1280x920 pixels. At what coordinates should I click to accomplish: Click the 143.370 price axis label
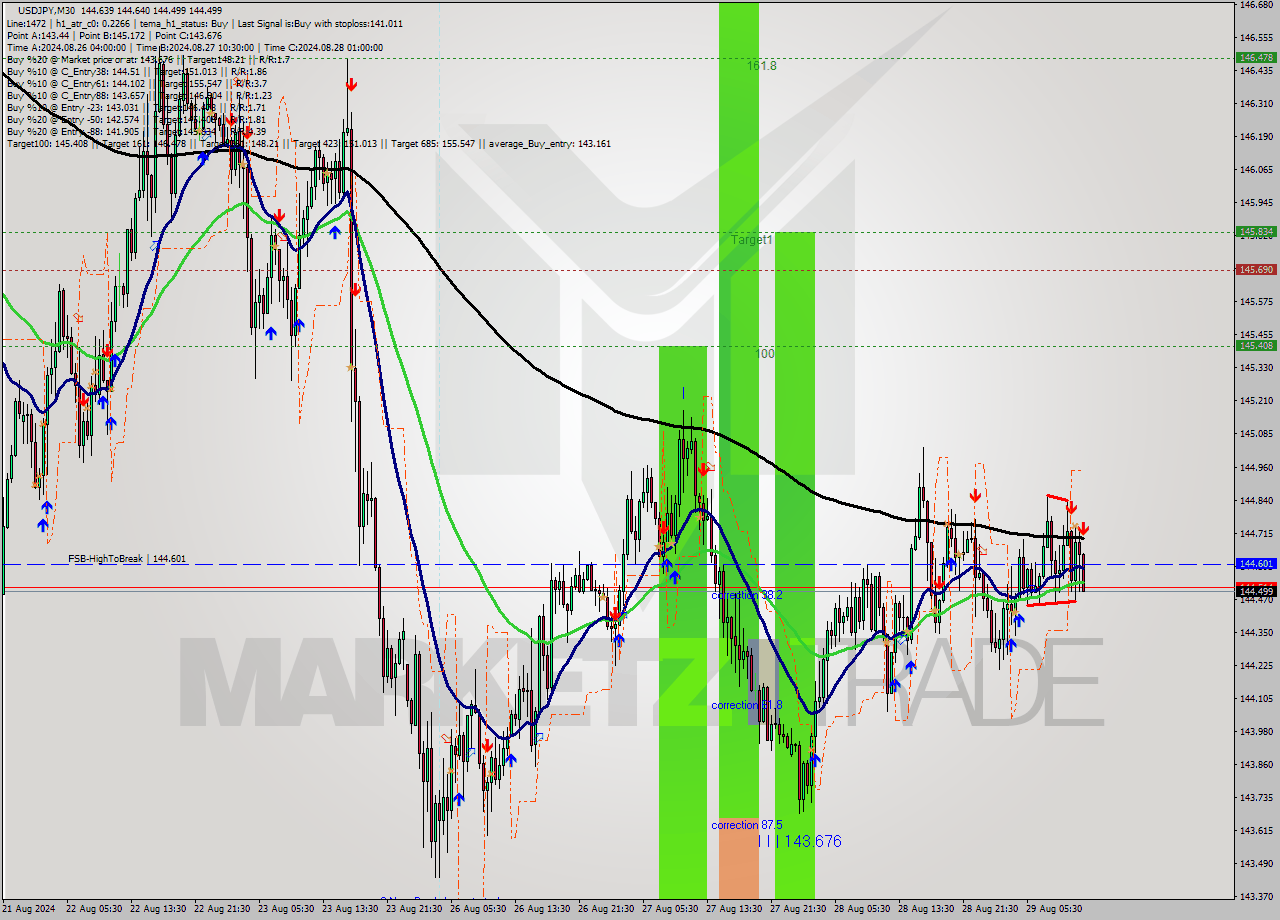pos(1255,896)
